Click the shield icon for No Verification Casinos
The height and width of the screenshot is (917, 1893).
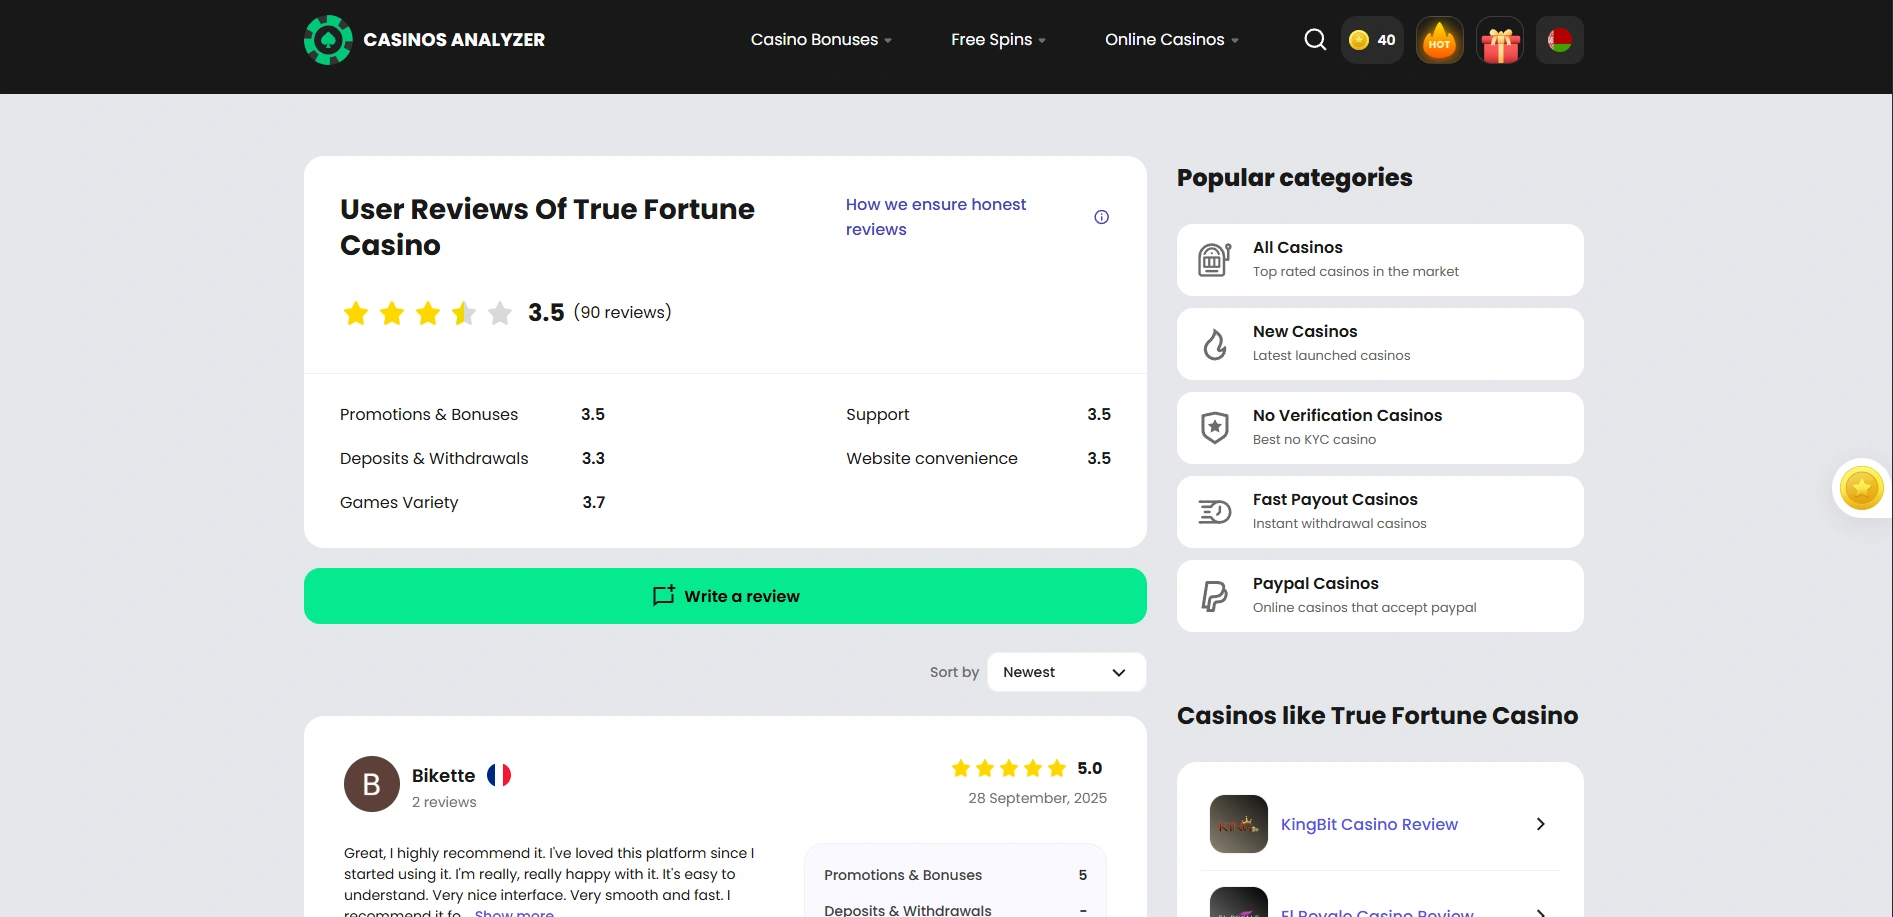click(x=1215, y=428)
